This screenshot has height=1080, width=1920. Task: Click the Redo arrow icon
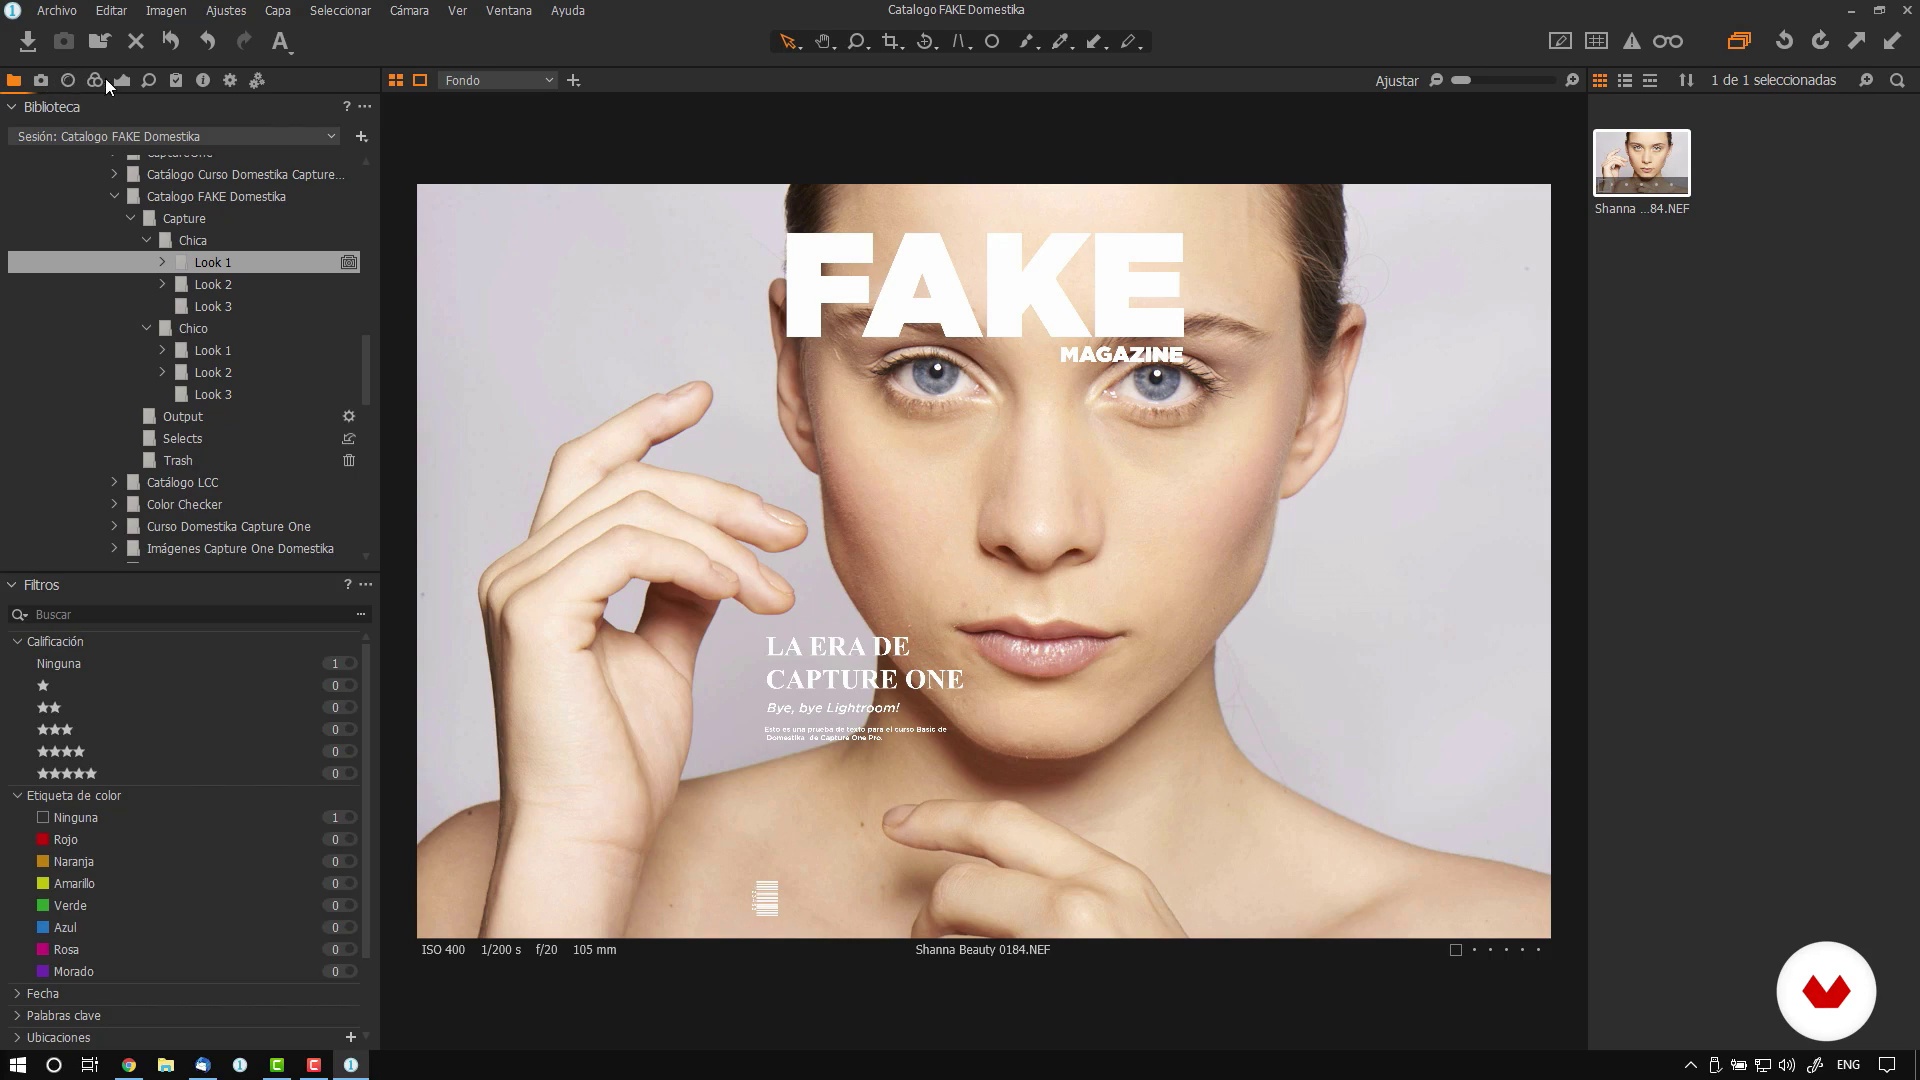click(x=244, y=41)
